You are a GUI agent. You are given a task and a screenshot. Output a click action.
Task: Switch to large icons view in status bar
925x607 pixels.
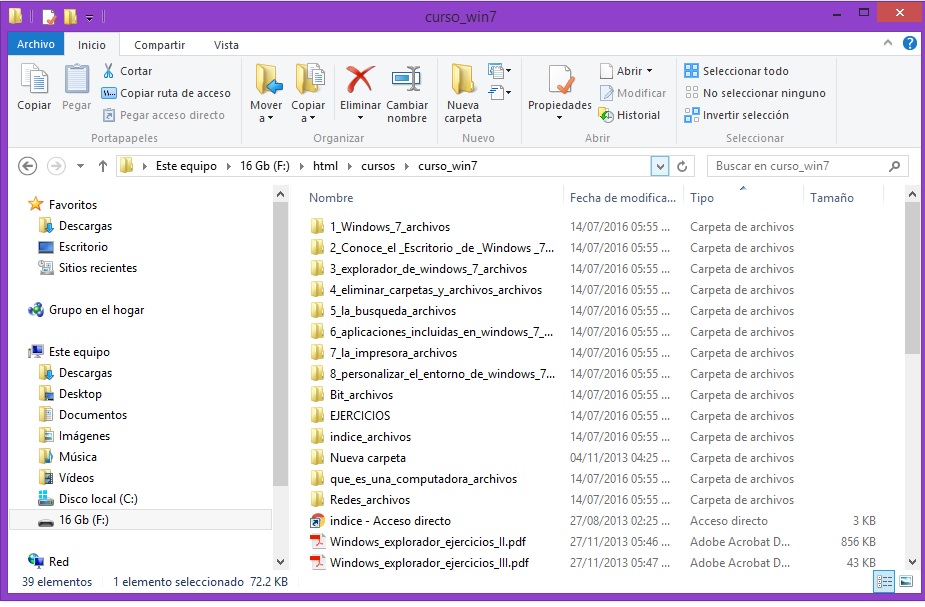tap(906, 581)
